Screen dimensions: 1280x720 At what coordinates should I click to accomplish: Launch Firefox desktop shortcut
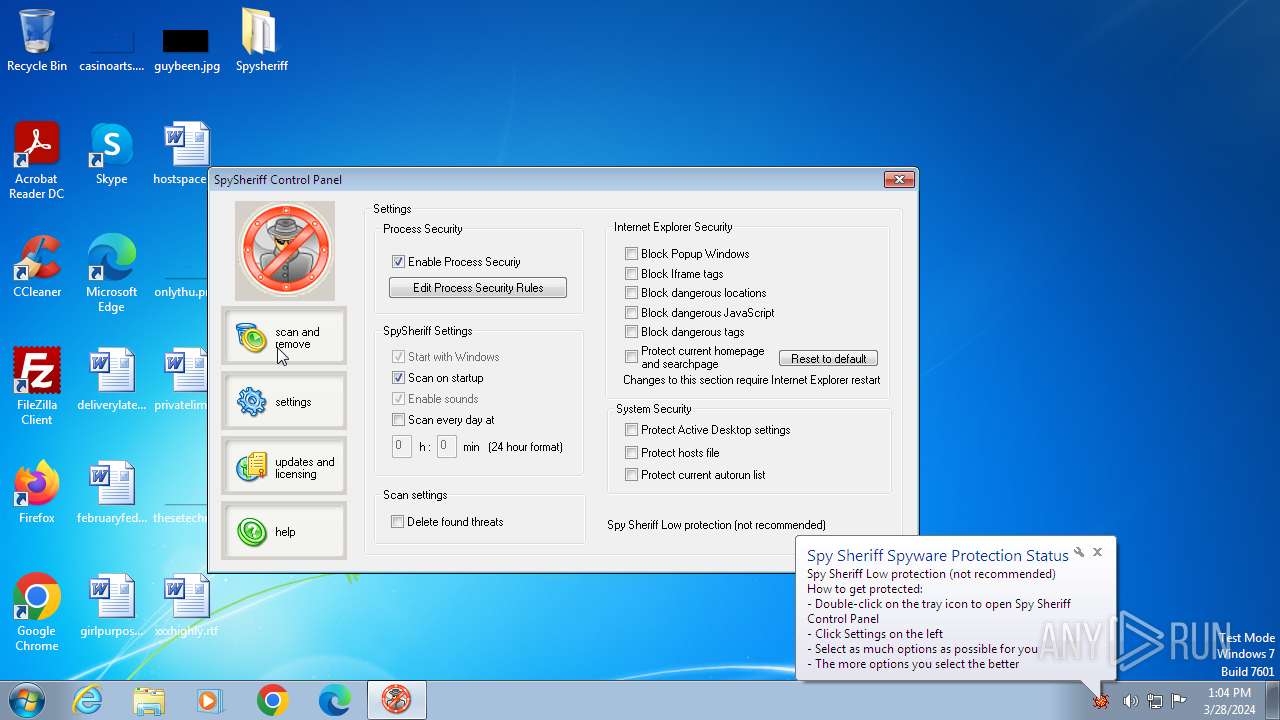(x=37, y=493)
